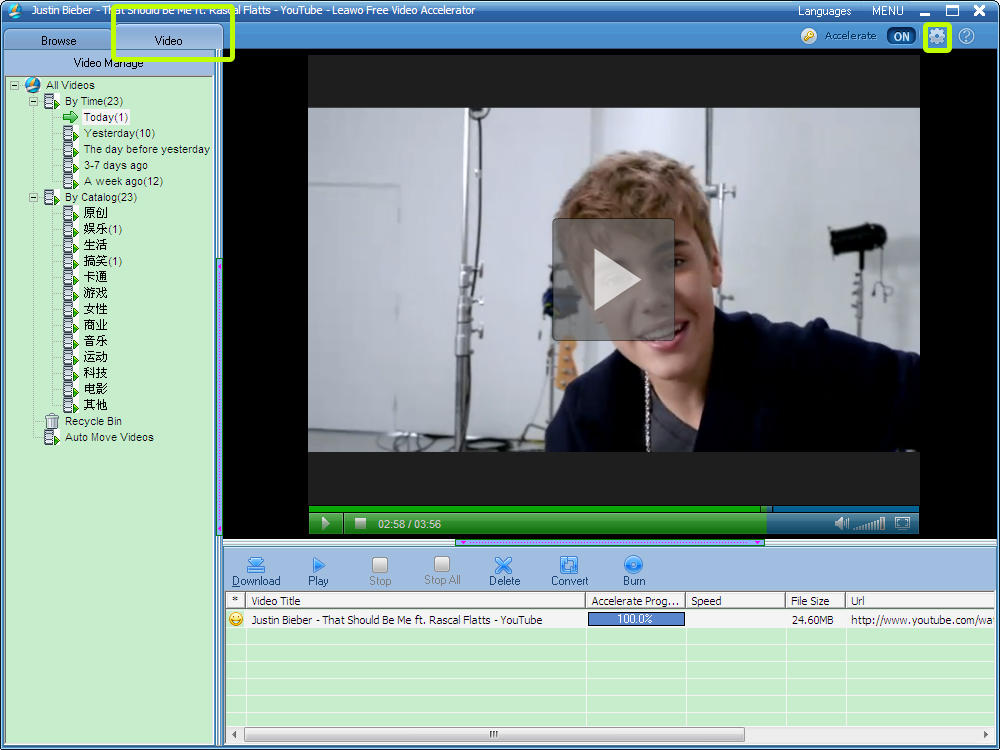Switch to the Browse tab
This screenshot has width=1000, height=750.
59,40
